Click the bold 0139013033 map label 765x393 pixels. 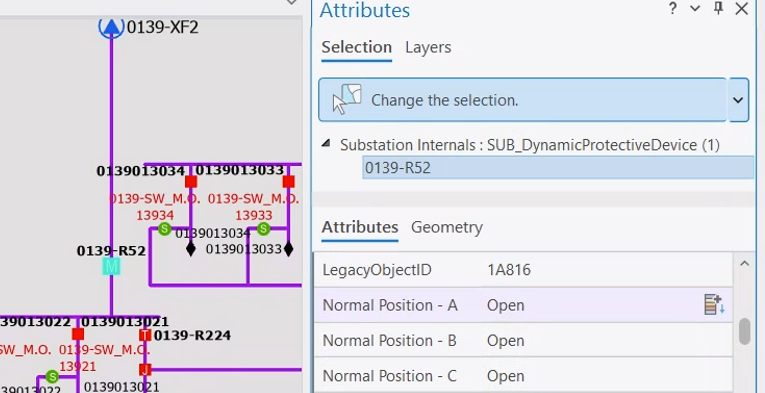[240, 170]
